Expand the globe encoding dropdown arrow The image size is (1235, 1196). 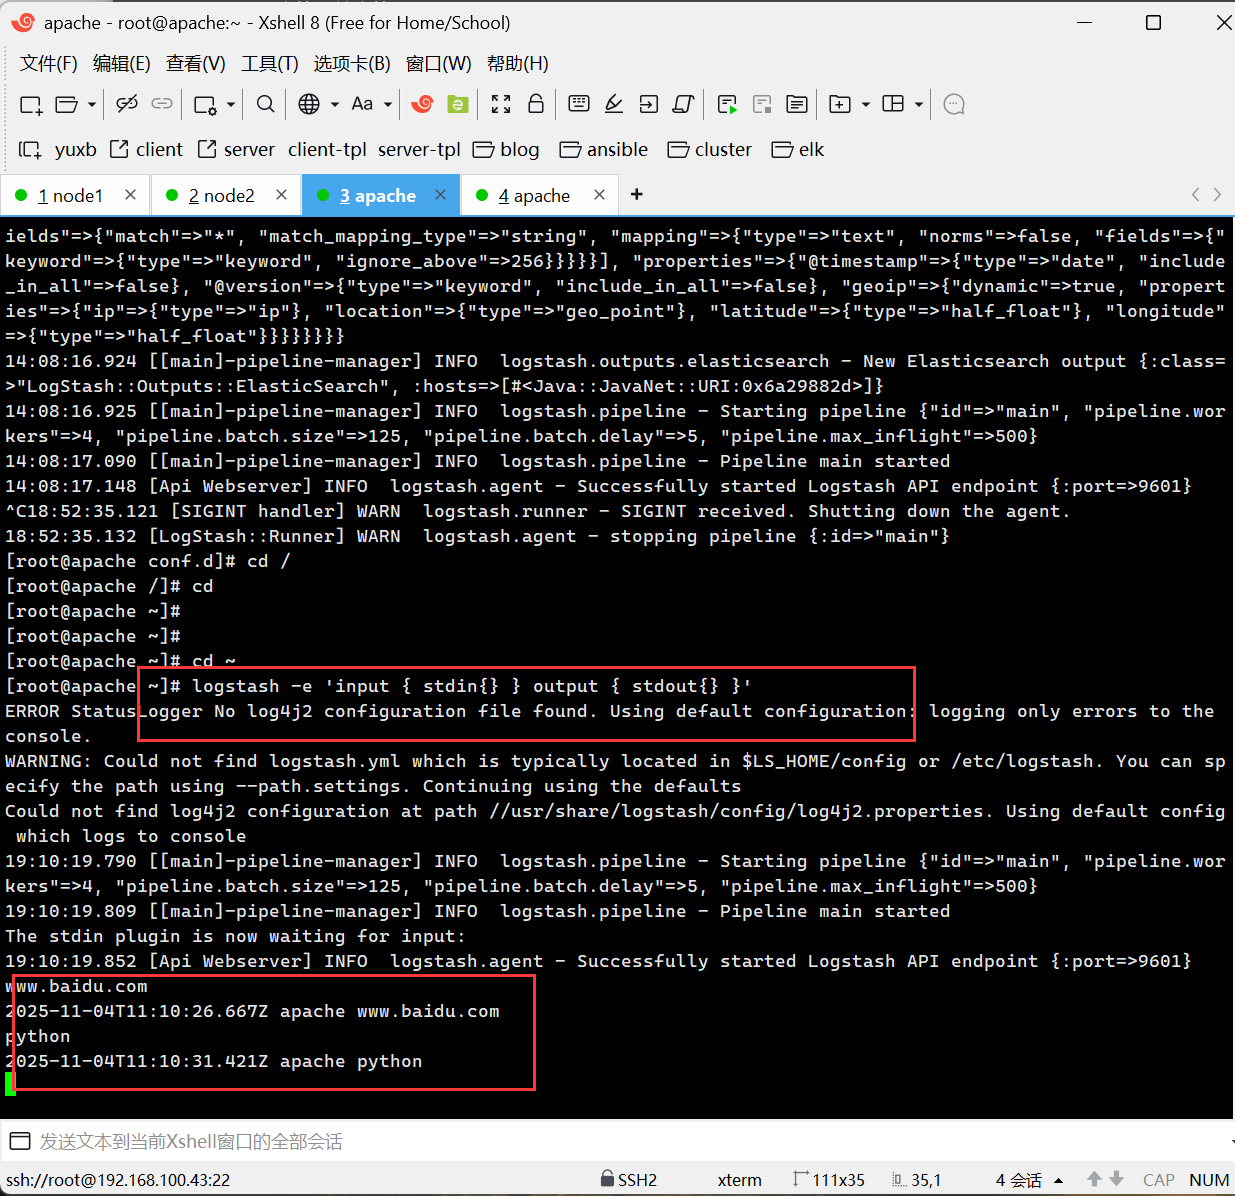point(335,104)
